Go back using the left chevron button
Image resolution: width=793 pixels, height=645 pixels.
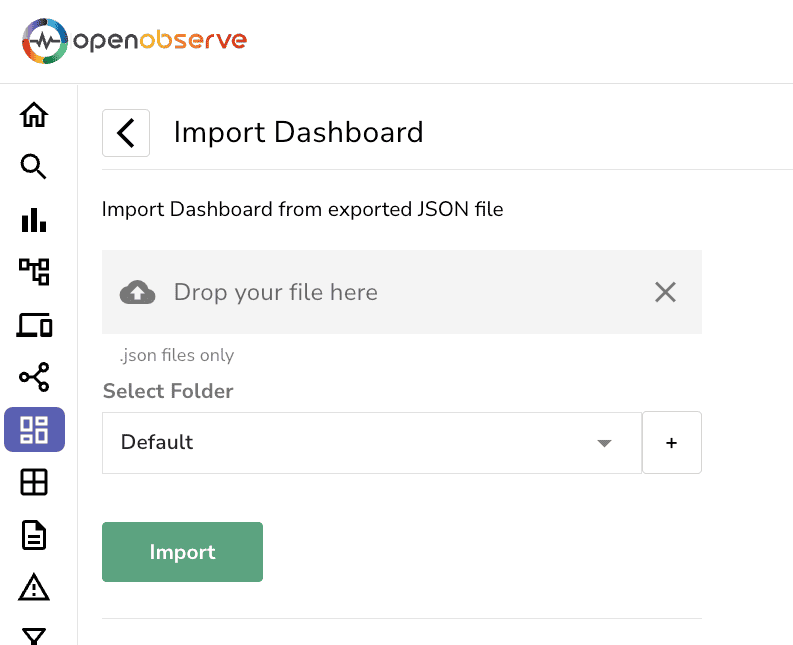126,133
